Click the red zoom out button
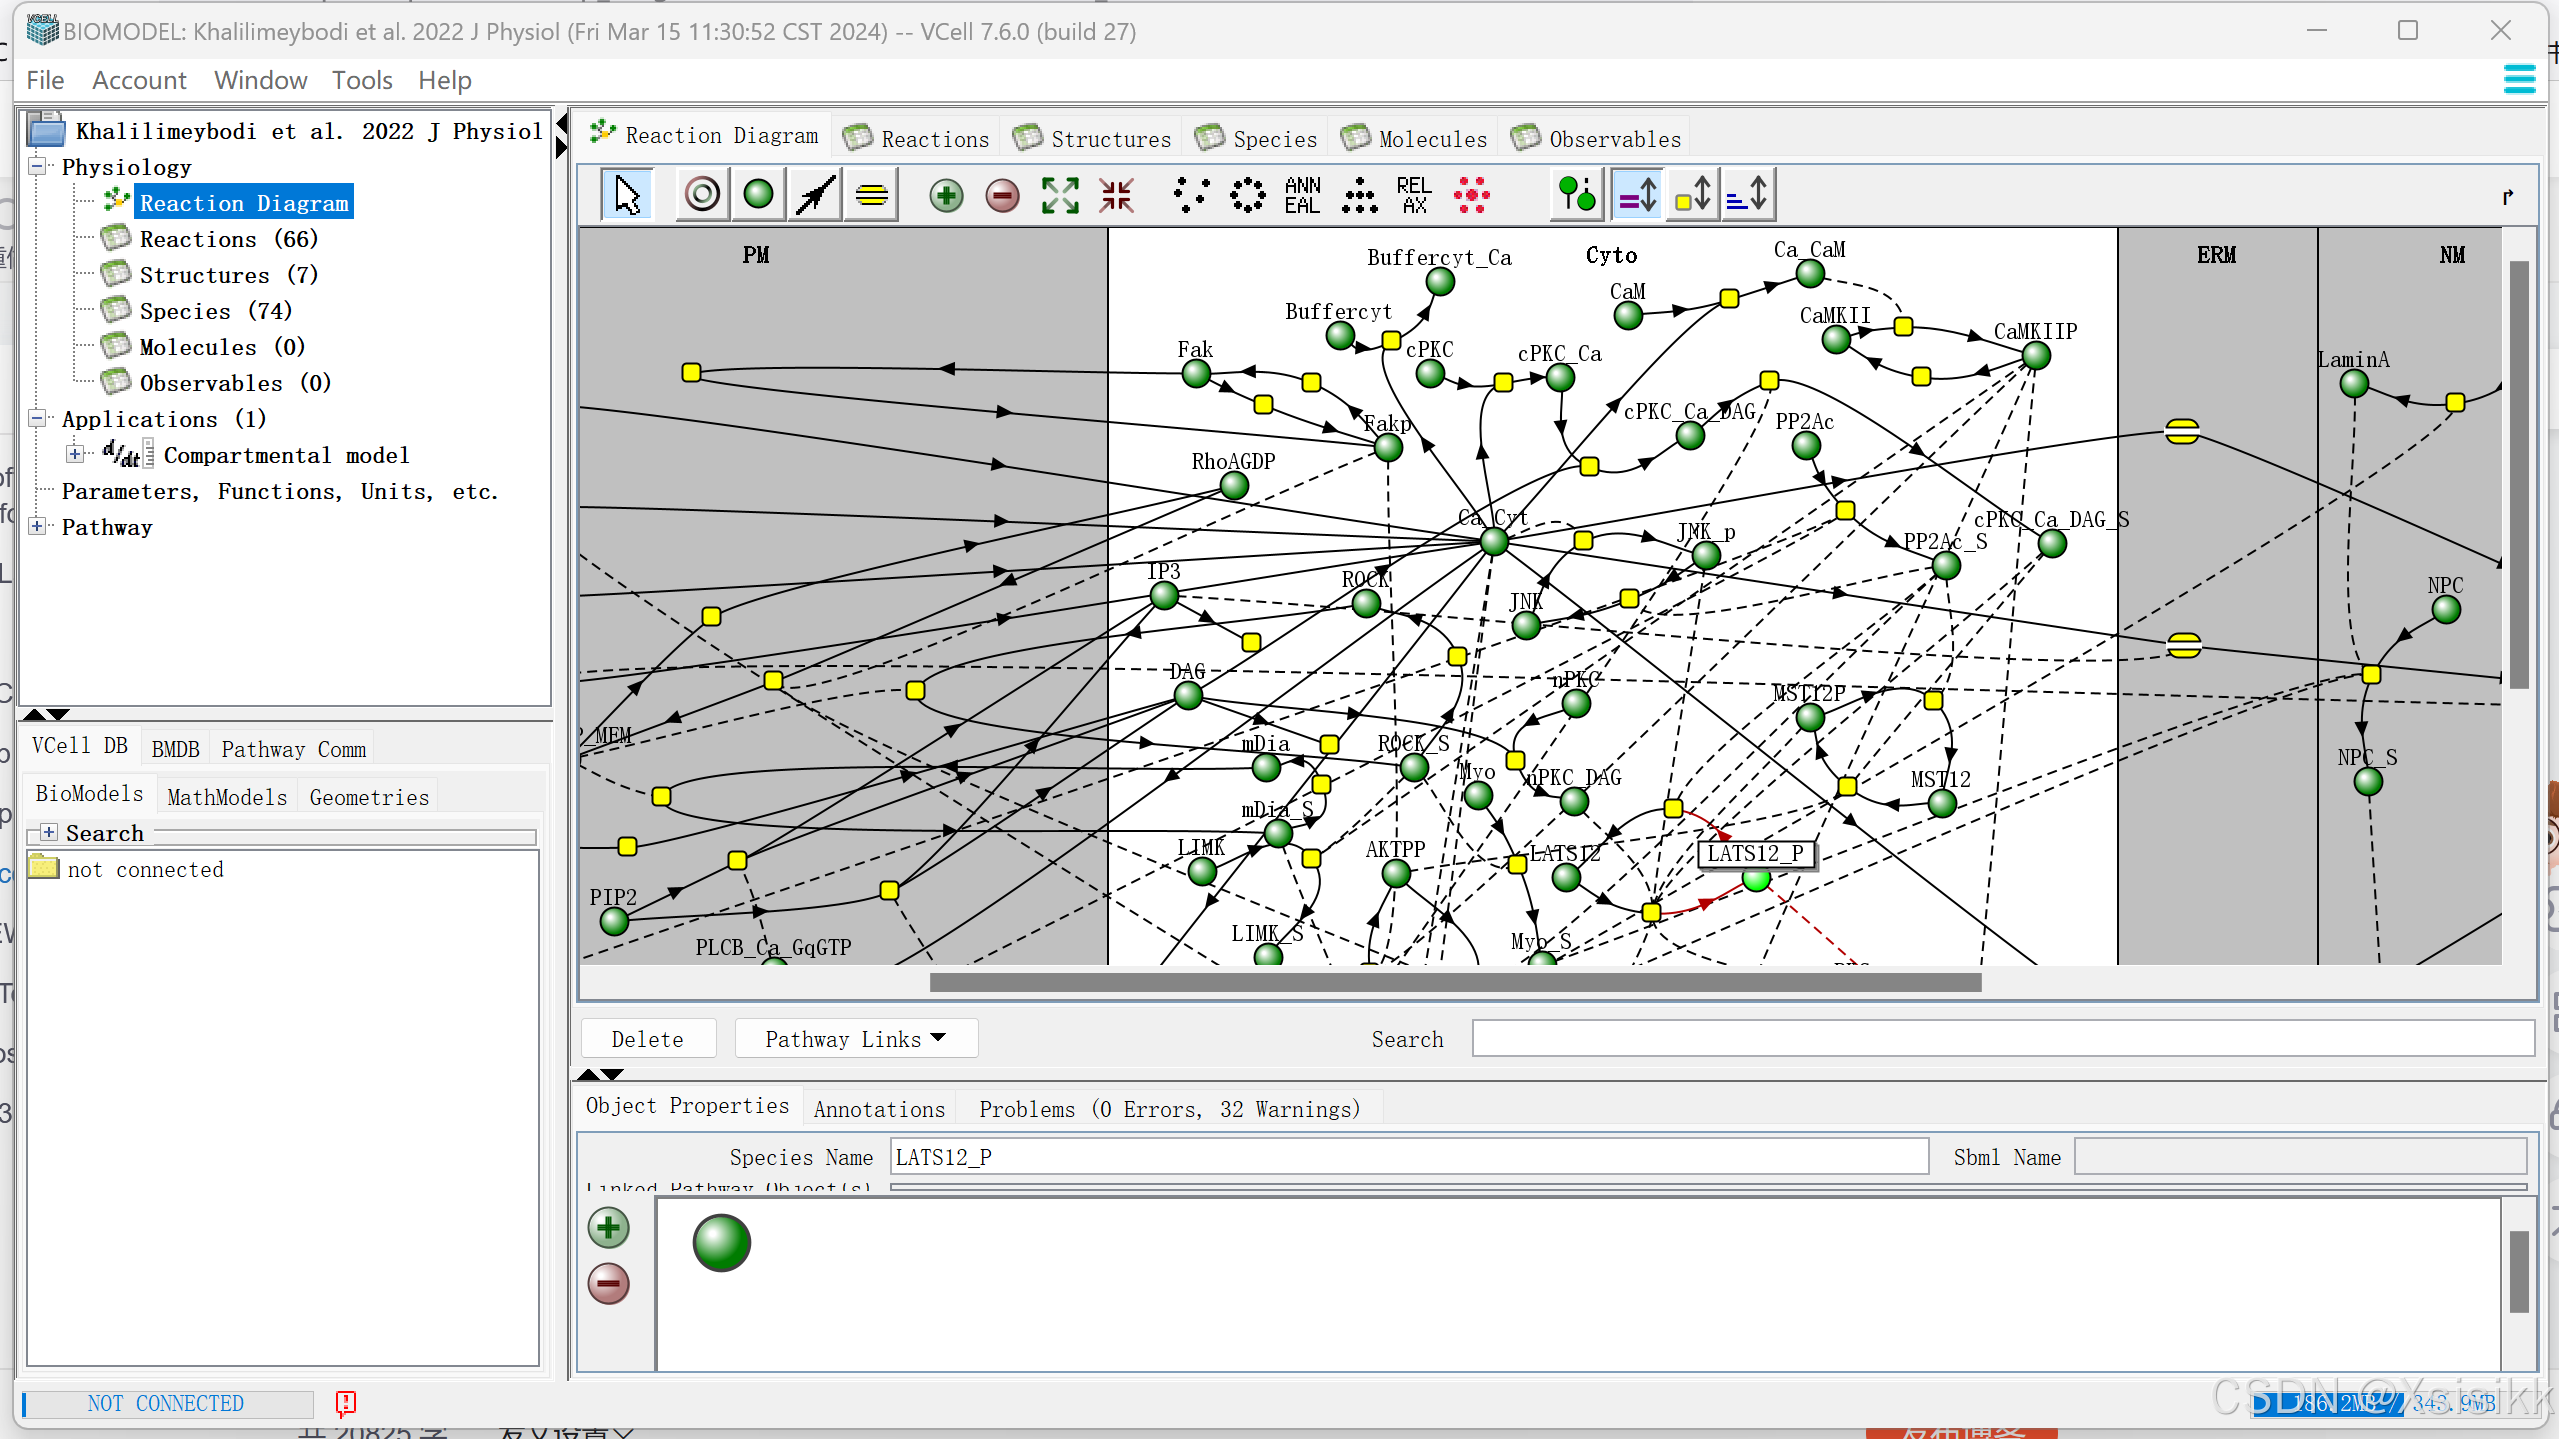Image resolution: width=2559 pixels, height=1439 pixels. coord(1001,194)
